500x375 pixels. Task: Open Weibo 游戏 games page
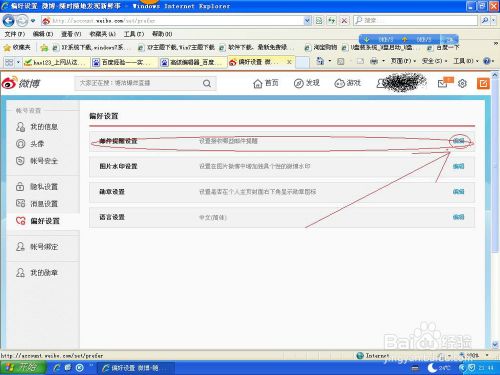click(x=348, y=83)
